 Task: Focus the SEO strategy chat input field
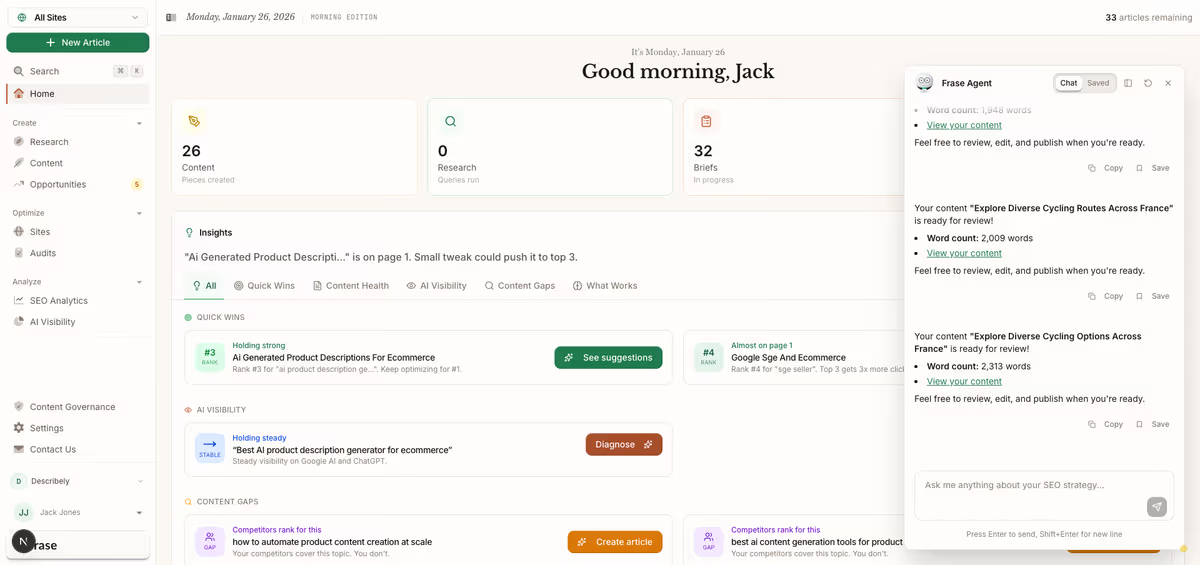(1030, 486)
